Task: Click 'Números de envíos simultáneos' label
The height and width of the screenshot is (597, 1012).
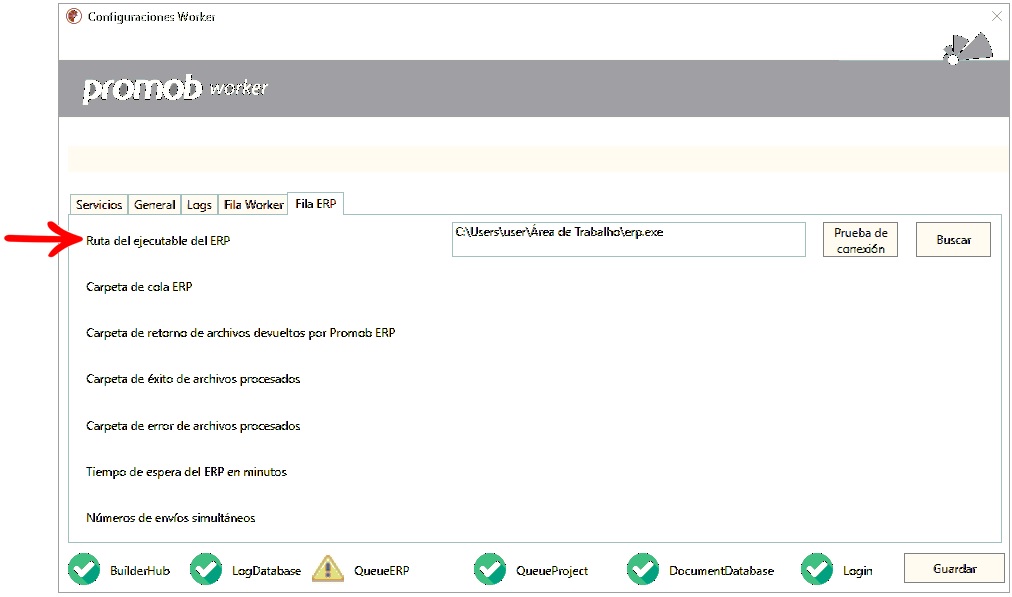Action: (x=170, y=518)
